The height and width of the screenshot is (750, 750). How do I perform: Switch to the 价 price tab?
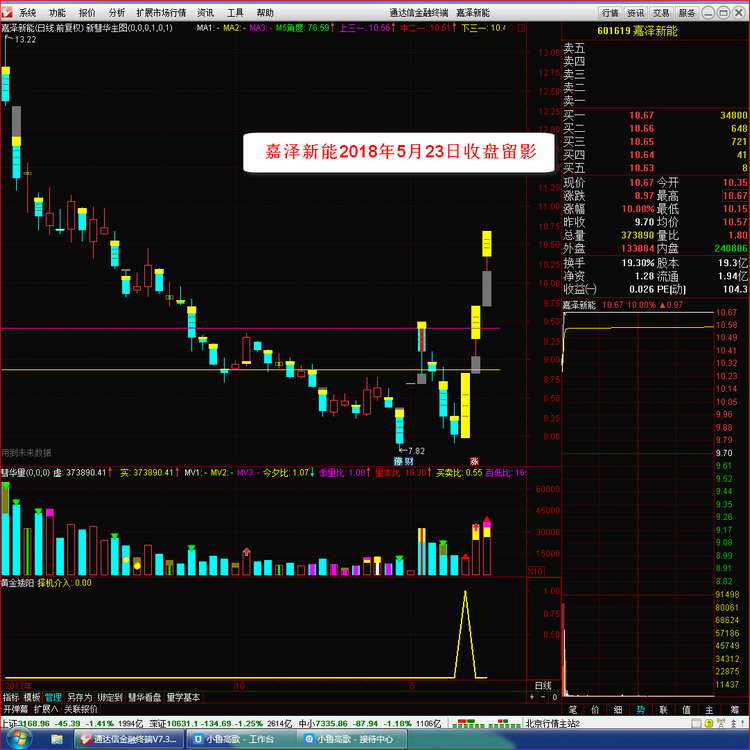596,710
